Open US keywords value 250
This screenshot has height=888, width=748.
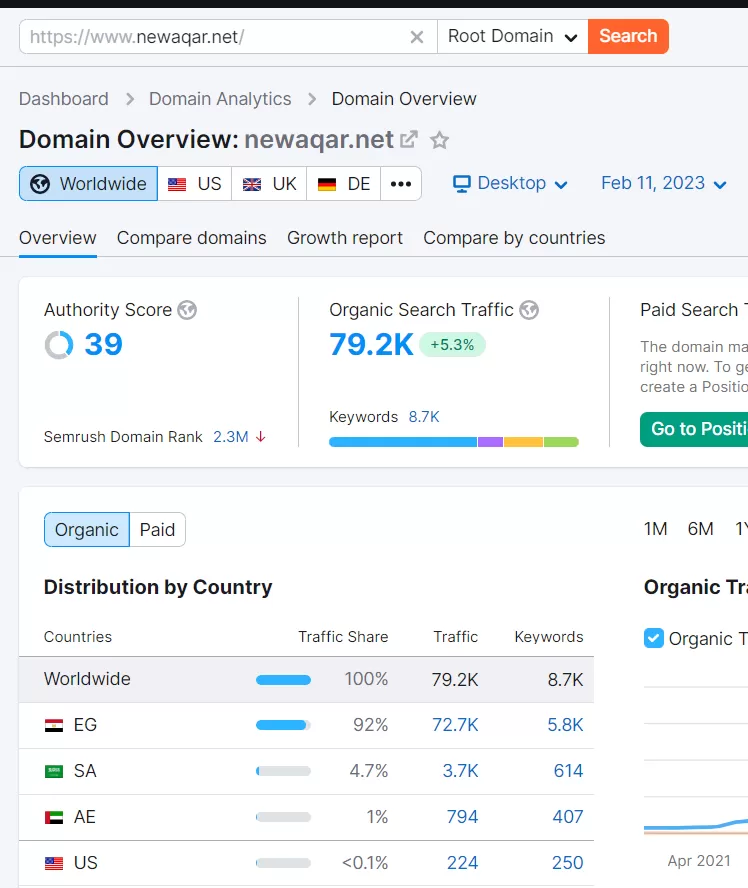tap(568, 863)
